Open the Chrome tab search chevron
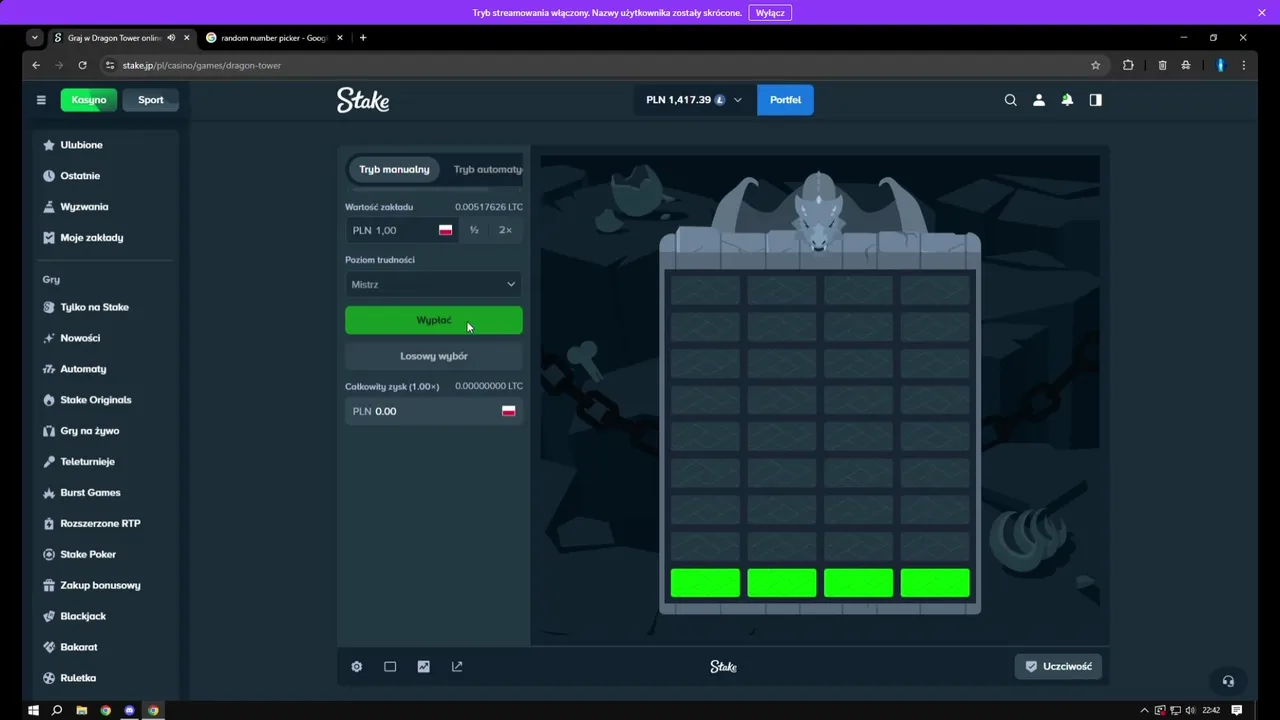 (35, 38)
